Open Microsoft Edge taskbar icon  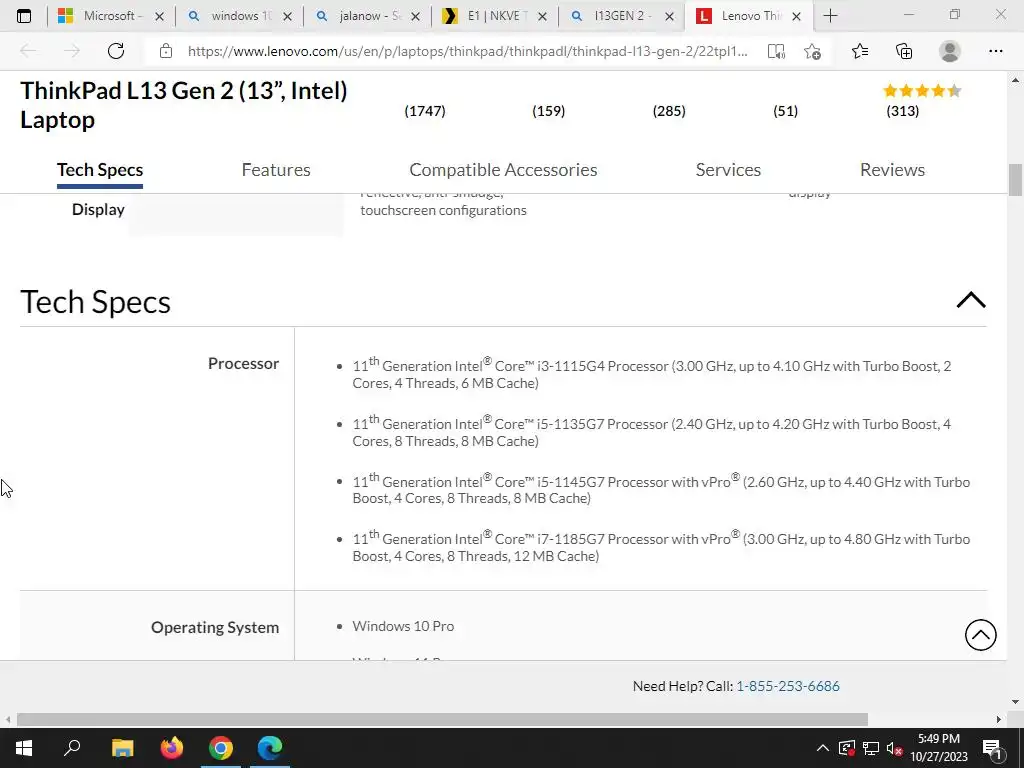click(270, 747)
